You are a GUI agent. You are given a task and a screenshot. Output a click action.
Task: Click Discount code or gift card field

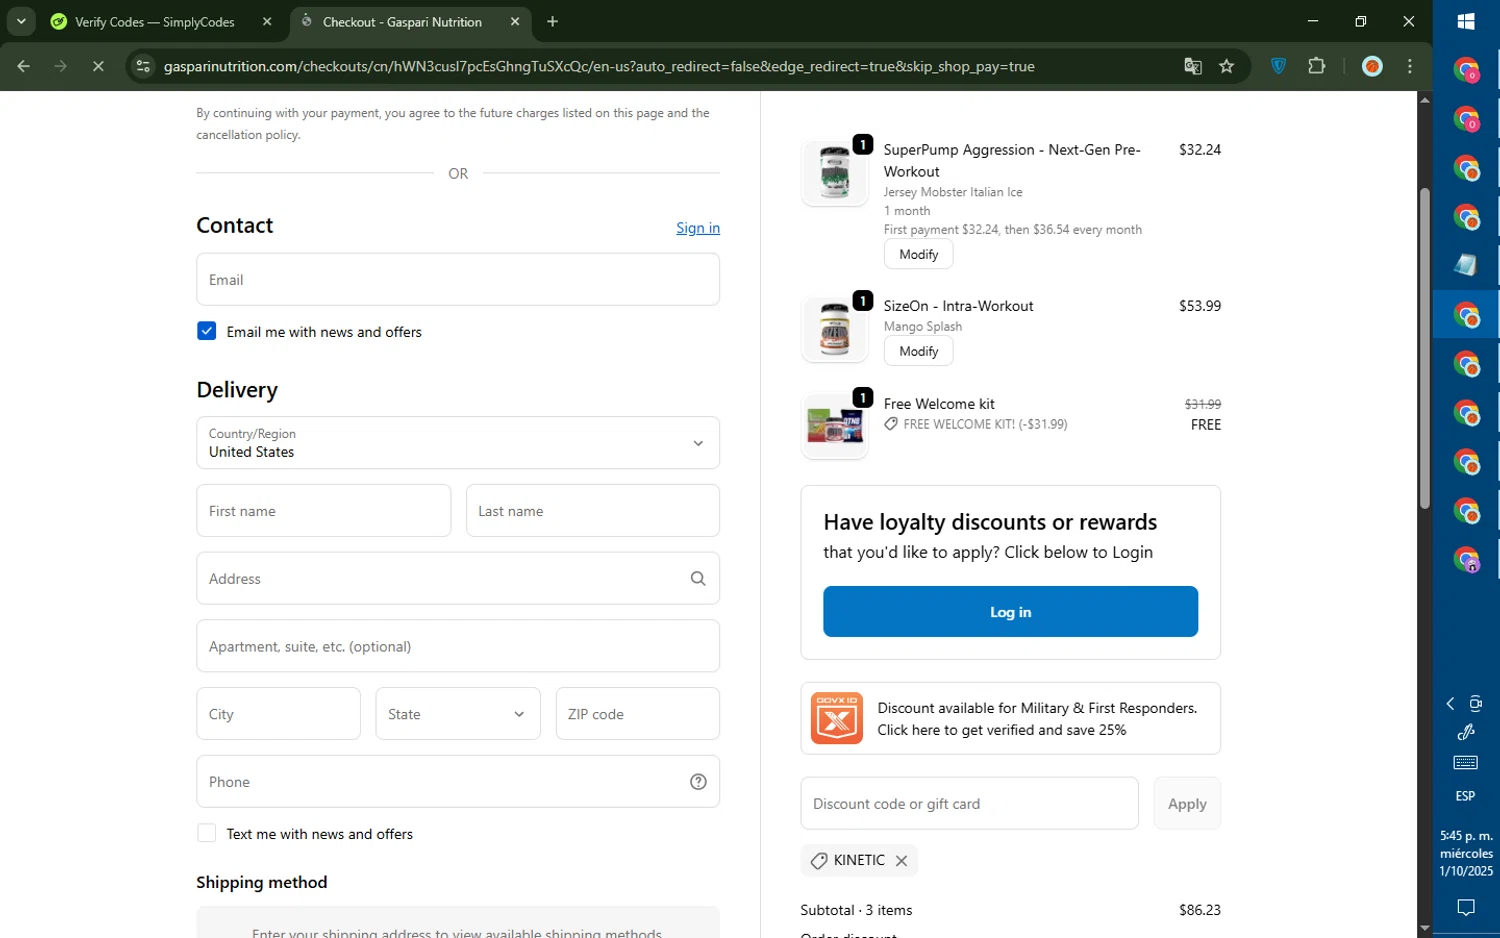click(x=969, y=803)
